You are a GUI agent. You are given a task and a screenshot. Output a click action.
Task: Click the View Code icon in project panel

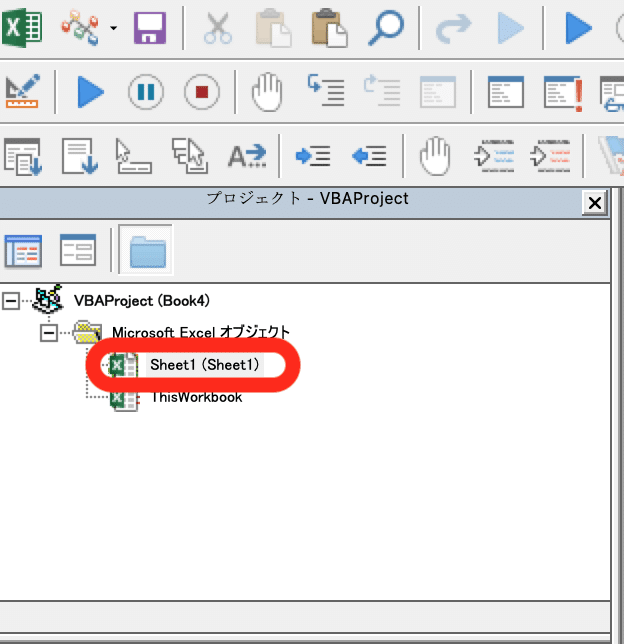23,250
